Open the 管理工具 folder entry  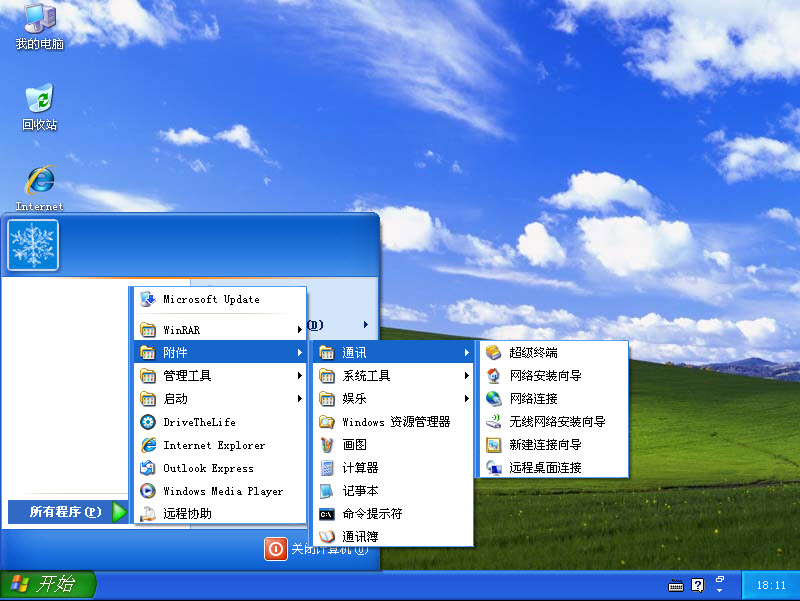tap(220, 375)
